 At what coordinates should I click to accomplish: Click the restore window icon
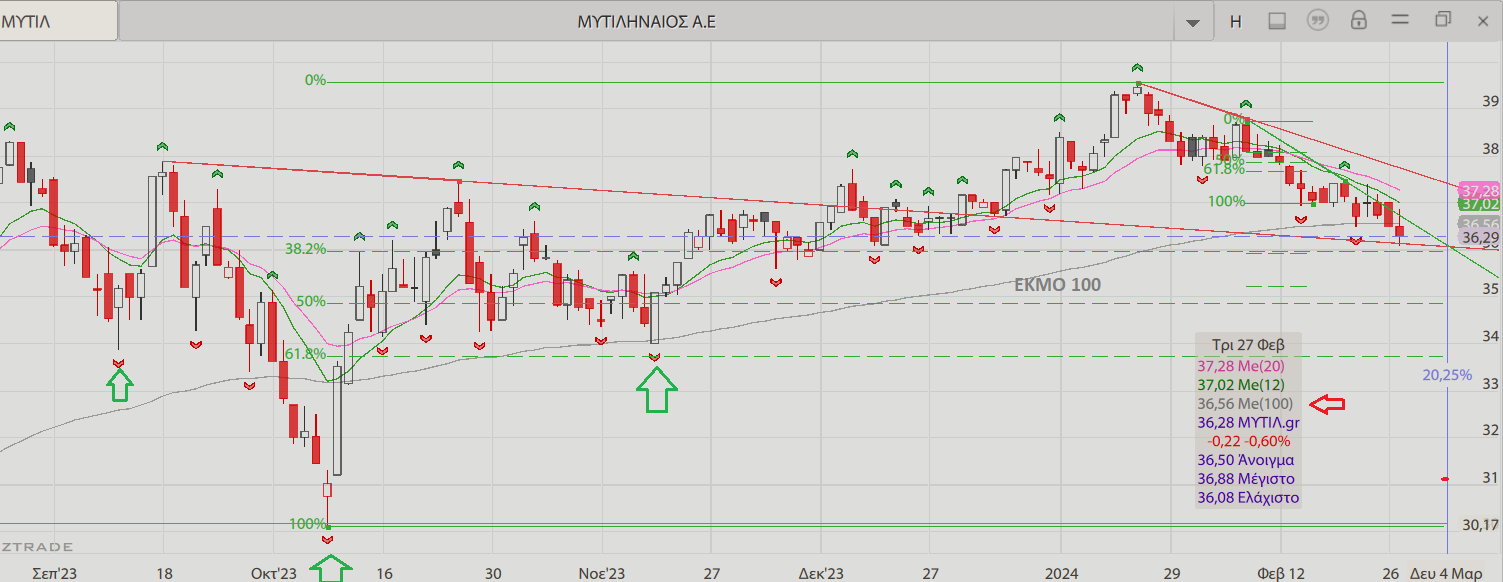pos(1442,20)
